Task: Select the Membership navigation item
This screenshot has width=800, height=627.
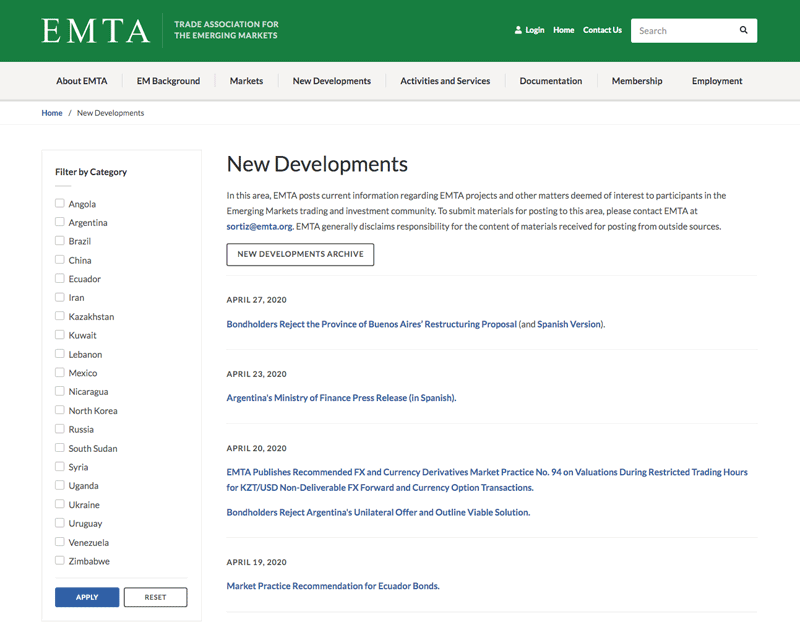Action: (637, 81)
